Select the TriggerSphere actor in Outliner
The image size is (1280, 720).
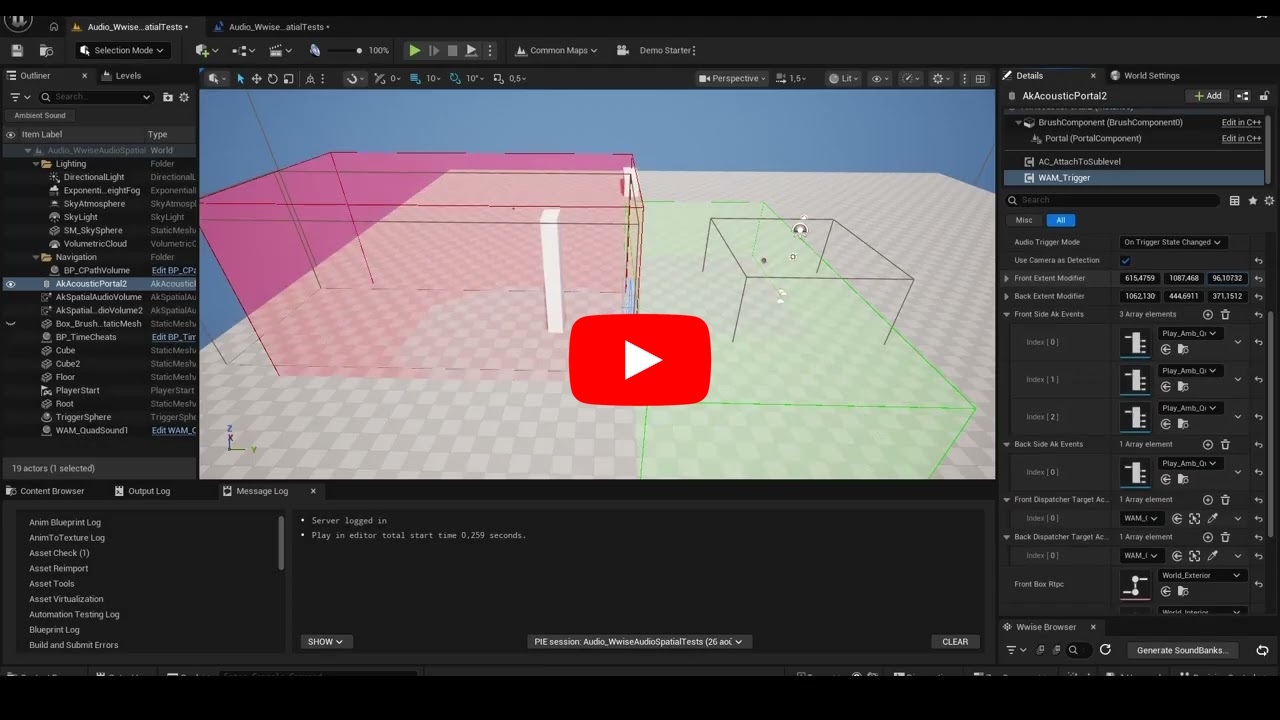tap(83, 417)
